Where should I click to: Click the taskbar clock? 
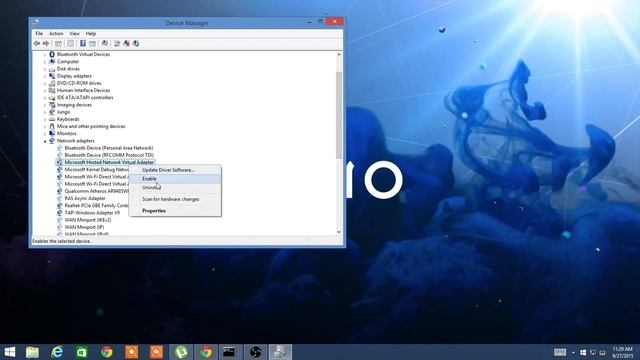coord(622,352)
